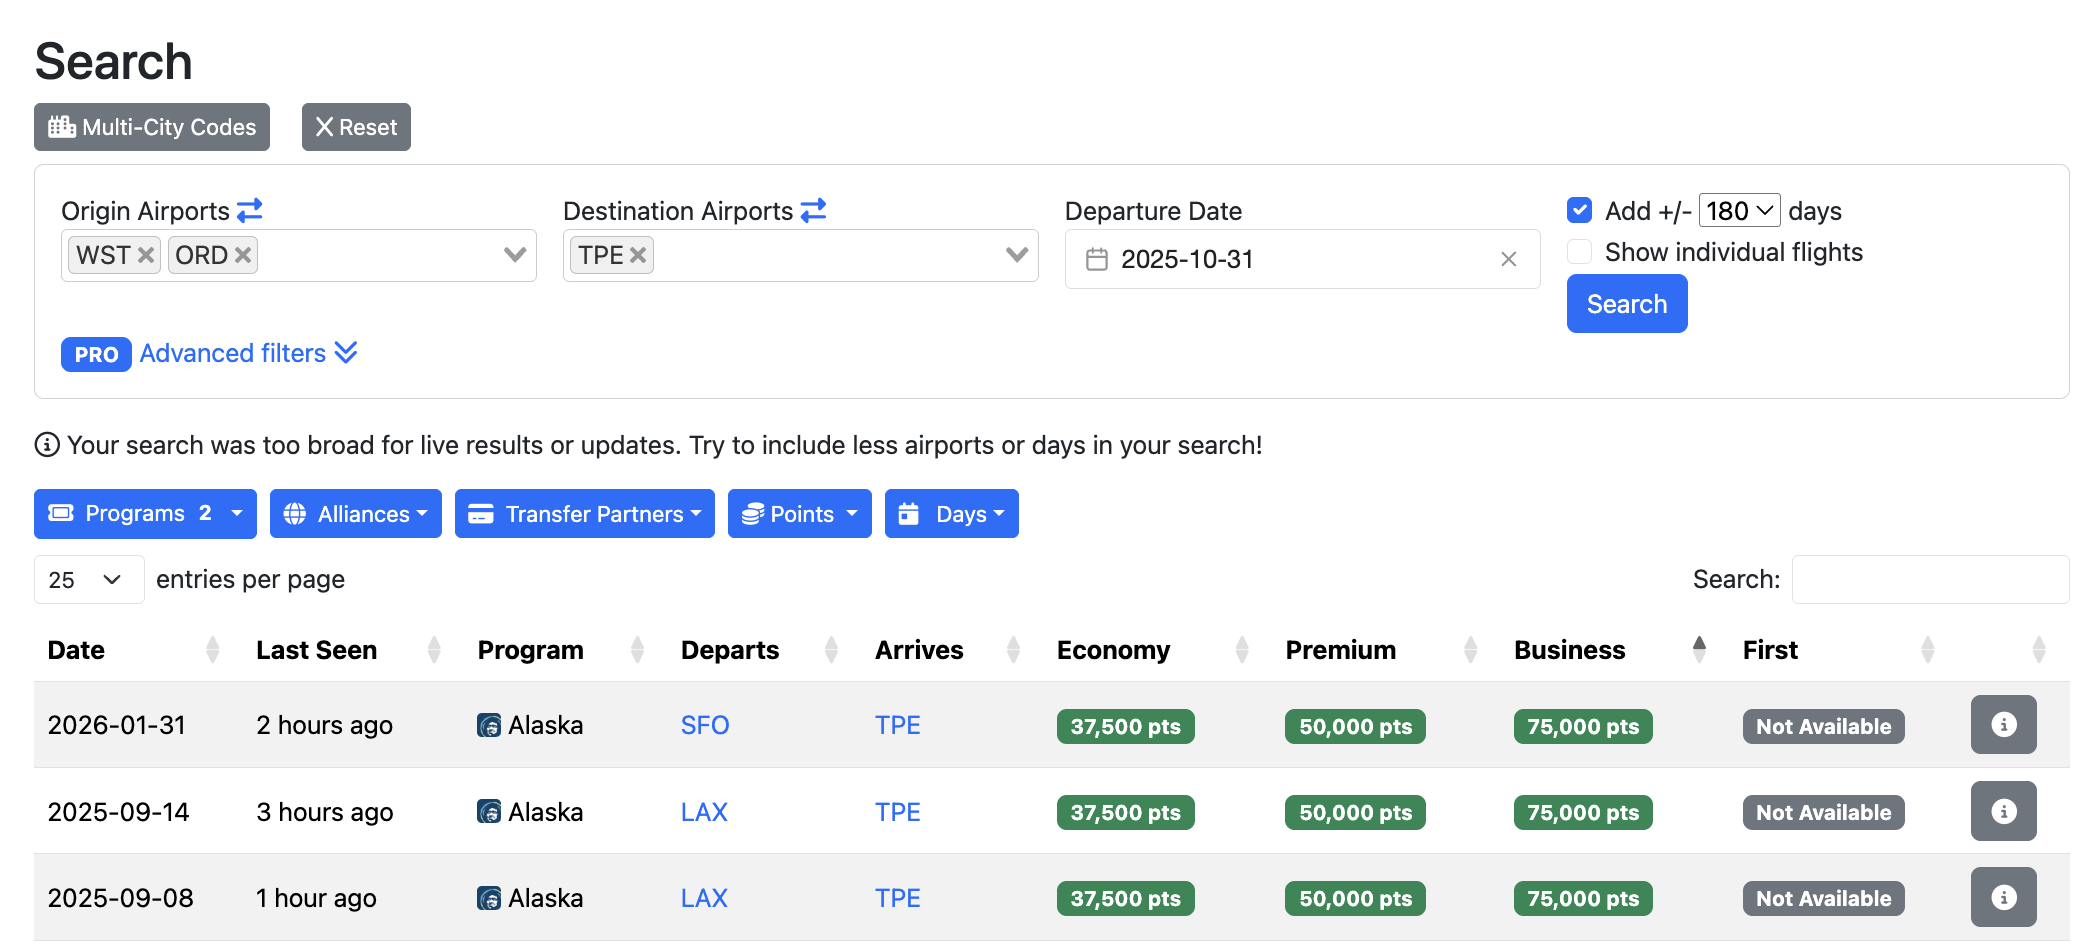Open the Points filter dropdown
Image resolution: width=2082 pixels, height=950 pixels.
coord(800,513)
